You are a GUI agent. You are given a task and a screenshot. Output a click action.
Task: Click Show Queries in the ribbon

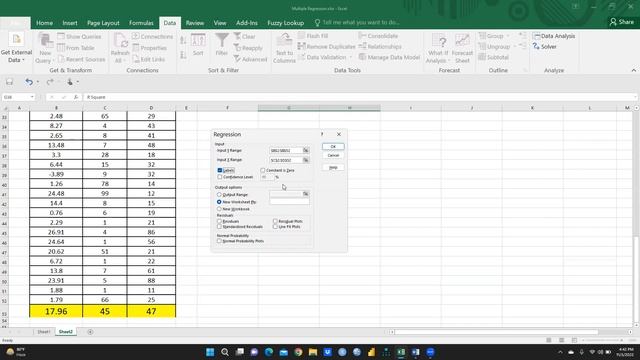click(x=80, y=36)
